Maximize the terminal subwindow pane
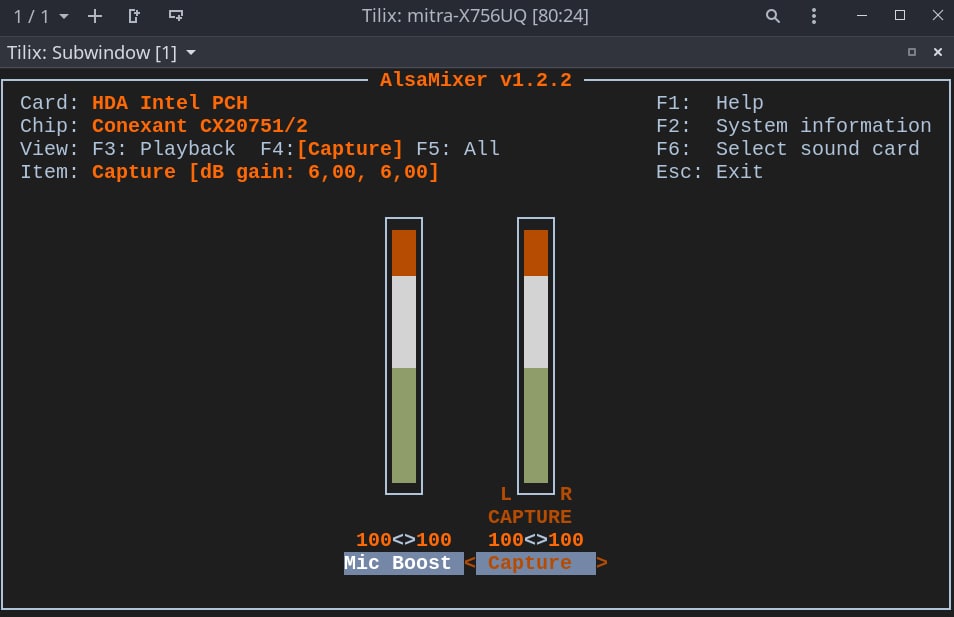Screen dimensions: 954x617 tap(911, 52)
